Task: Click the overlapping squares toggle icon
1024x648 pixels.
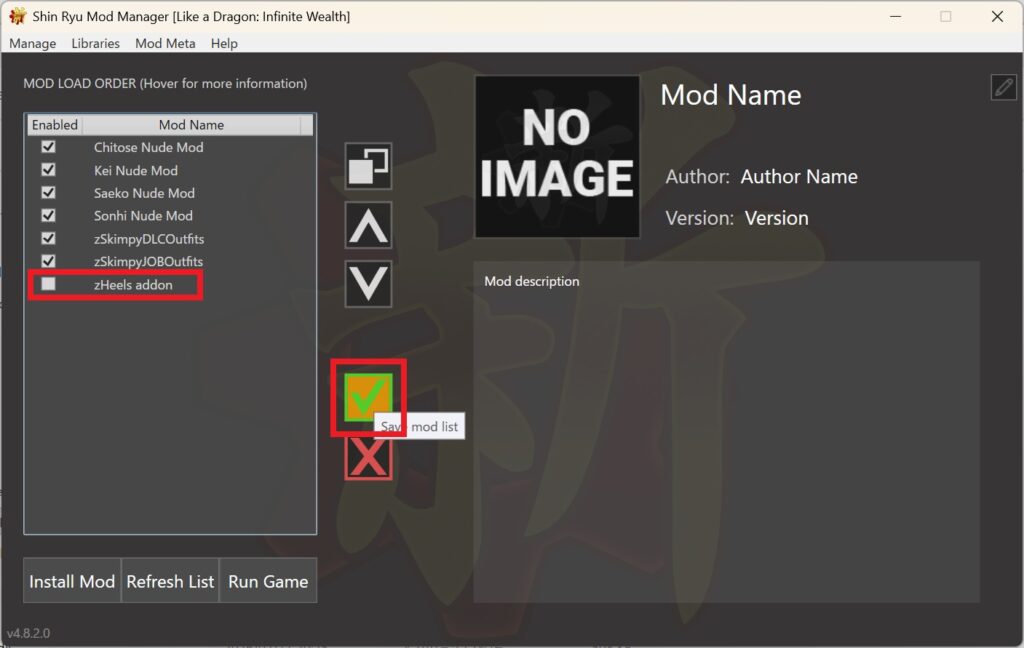Action: click(368, 166)
